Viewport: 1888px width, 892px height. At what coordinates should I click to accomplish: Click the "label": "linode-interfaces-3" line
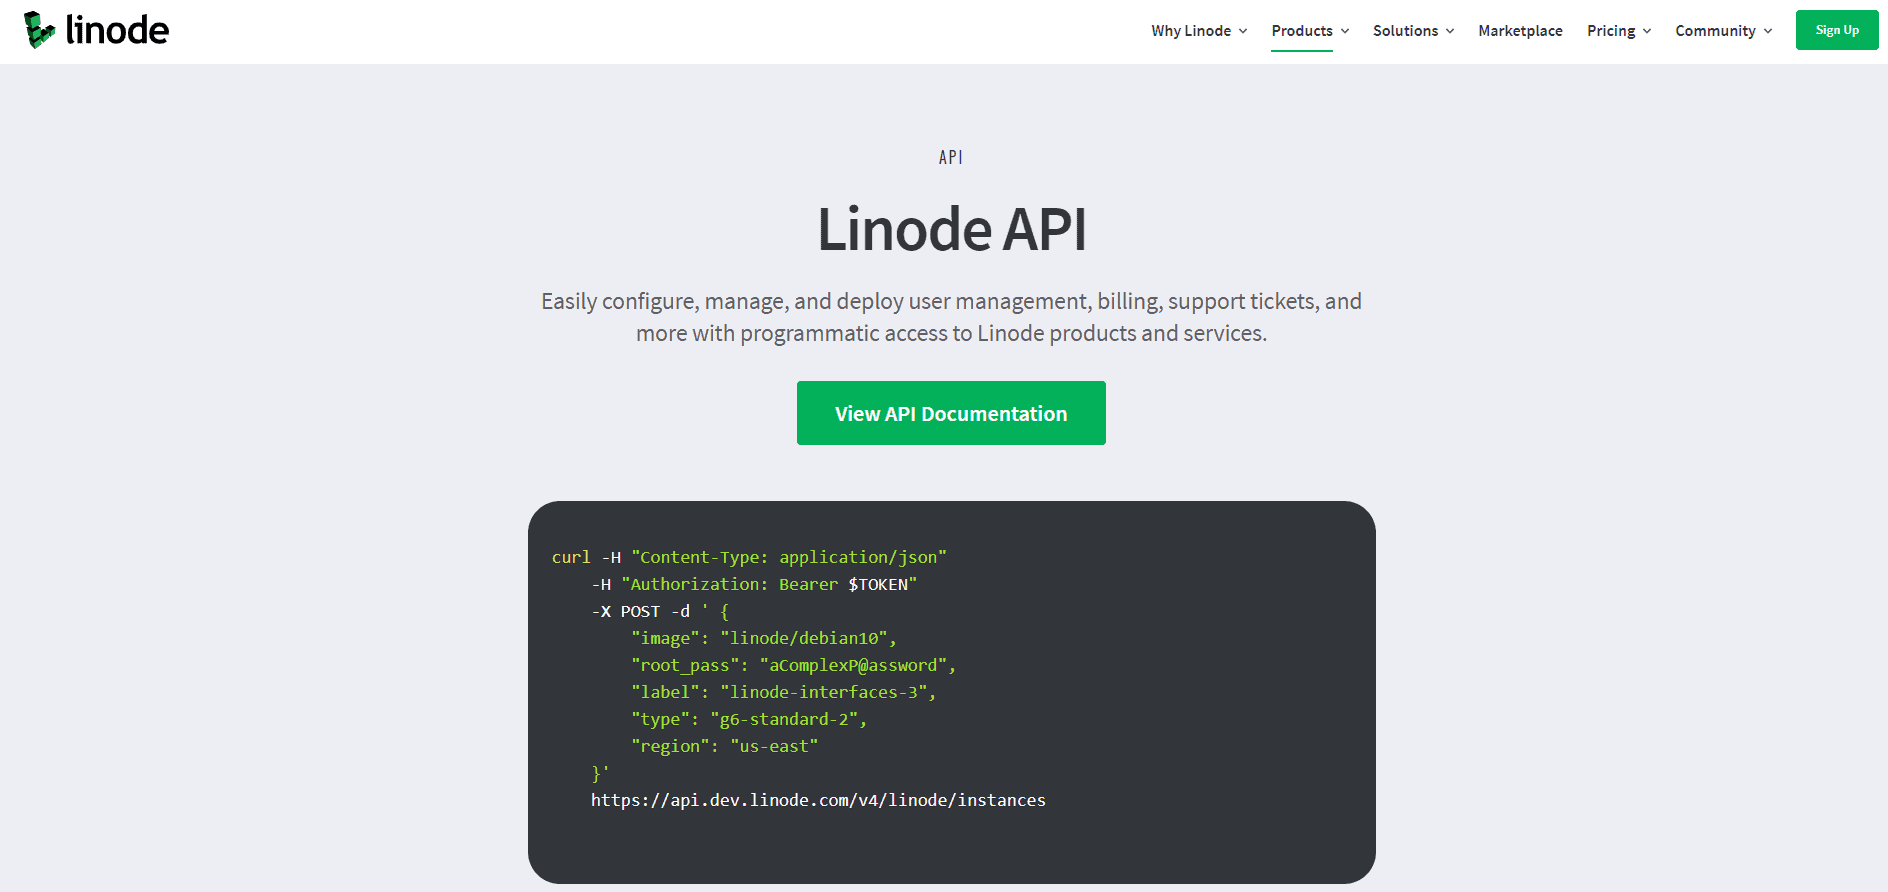coord(784,692)
